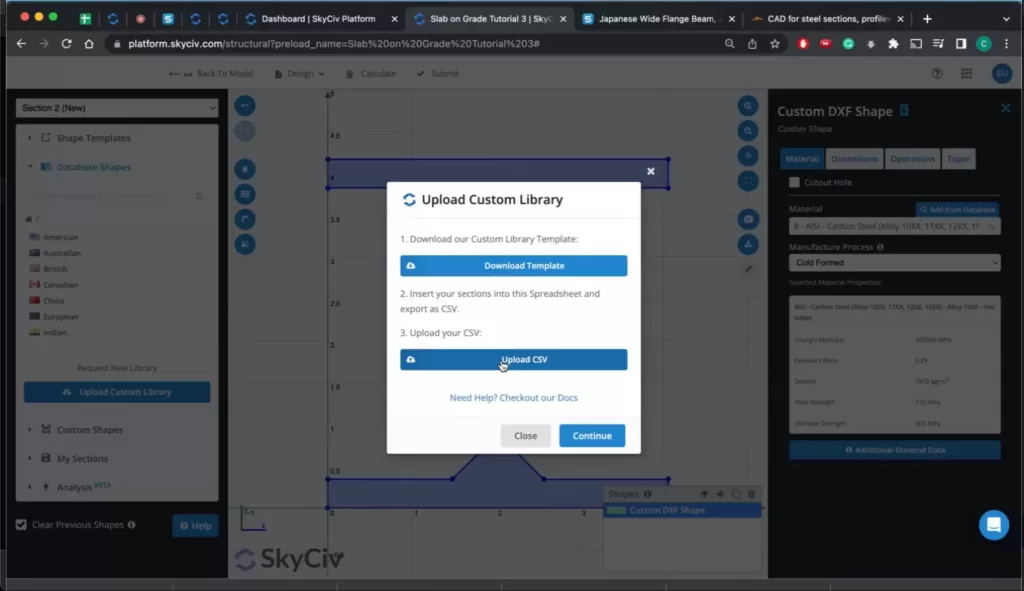
Task: Select the Australian shape library
Action: coord(61,253)
